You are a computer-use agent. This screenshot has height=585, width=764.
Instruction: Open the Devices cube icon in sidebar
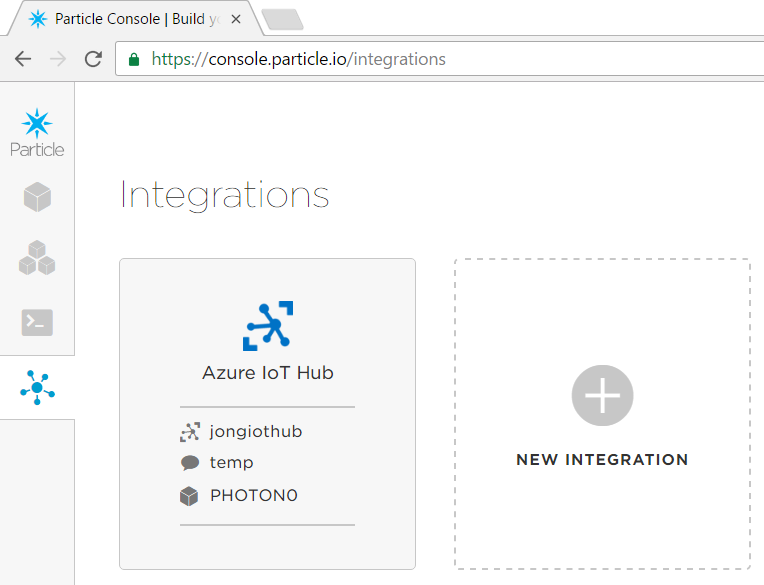point(37,197)
